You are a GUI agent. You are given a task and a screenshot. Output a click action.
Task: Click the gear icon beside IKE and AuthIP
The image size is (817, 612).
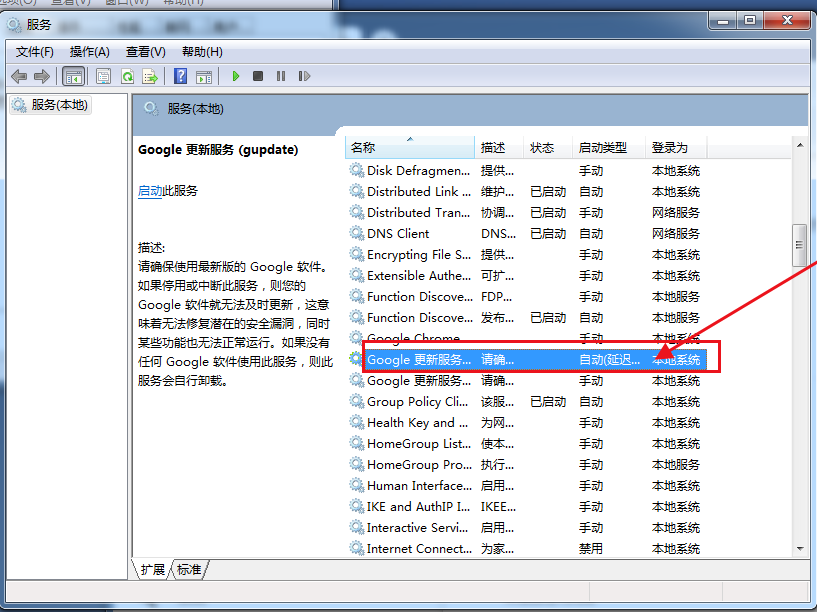pos(356,506)
